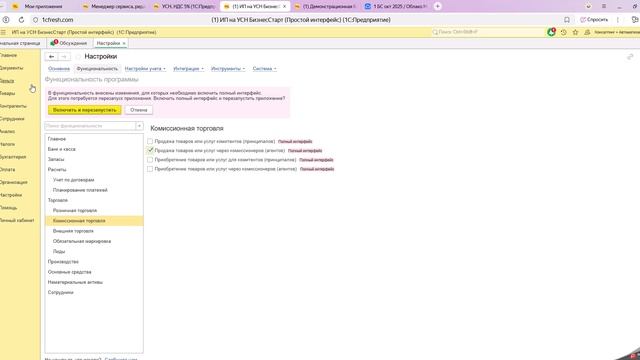This screenshot has width=640, height=360.
Task: Switch to the Начальная страница tab
Action: tap(20, 43)
